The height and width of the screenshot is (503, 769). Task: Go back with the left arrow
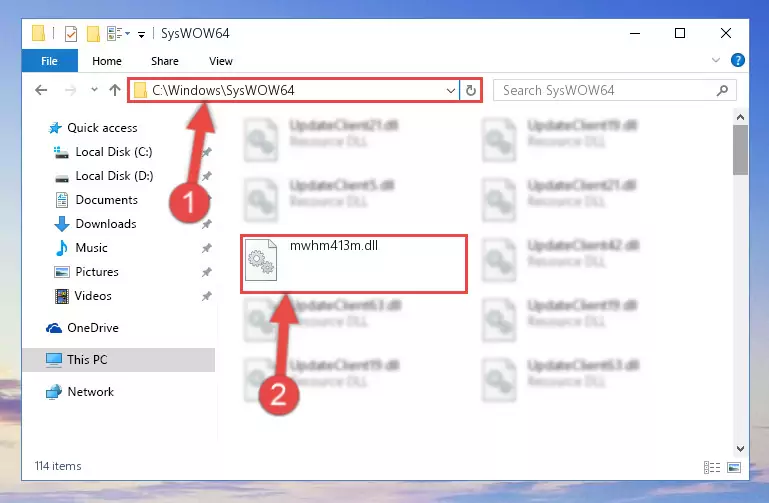click(41, 90)
